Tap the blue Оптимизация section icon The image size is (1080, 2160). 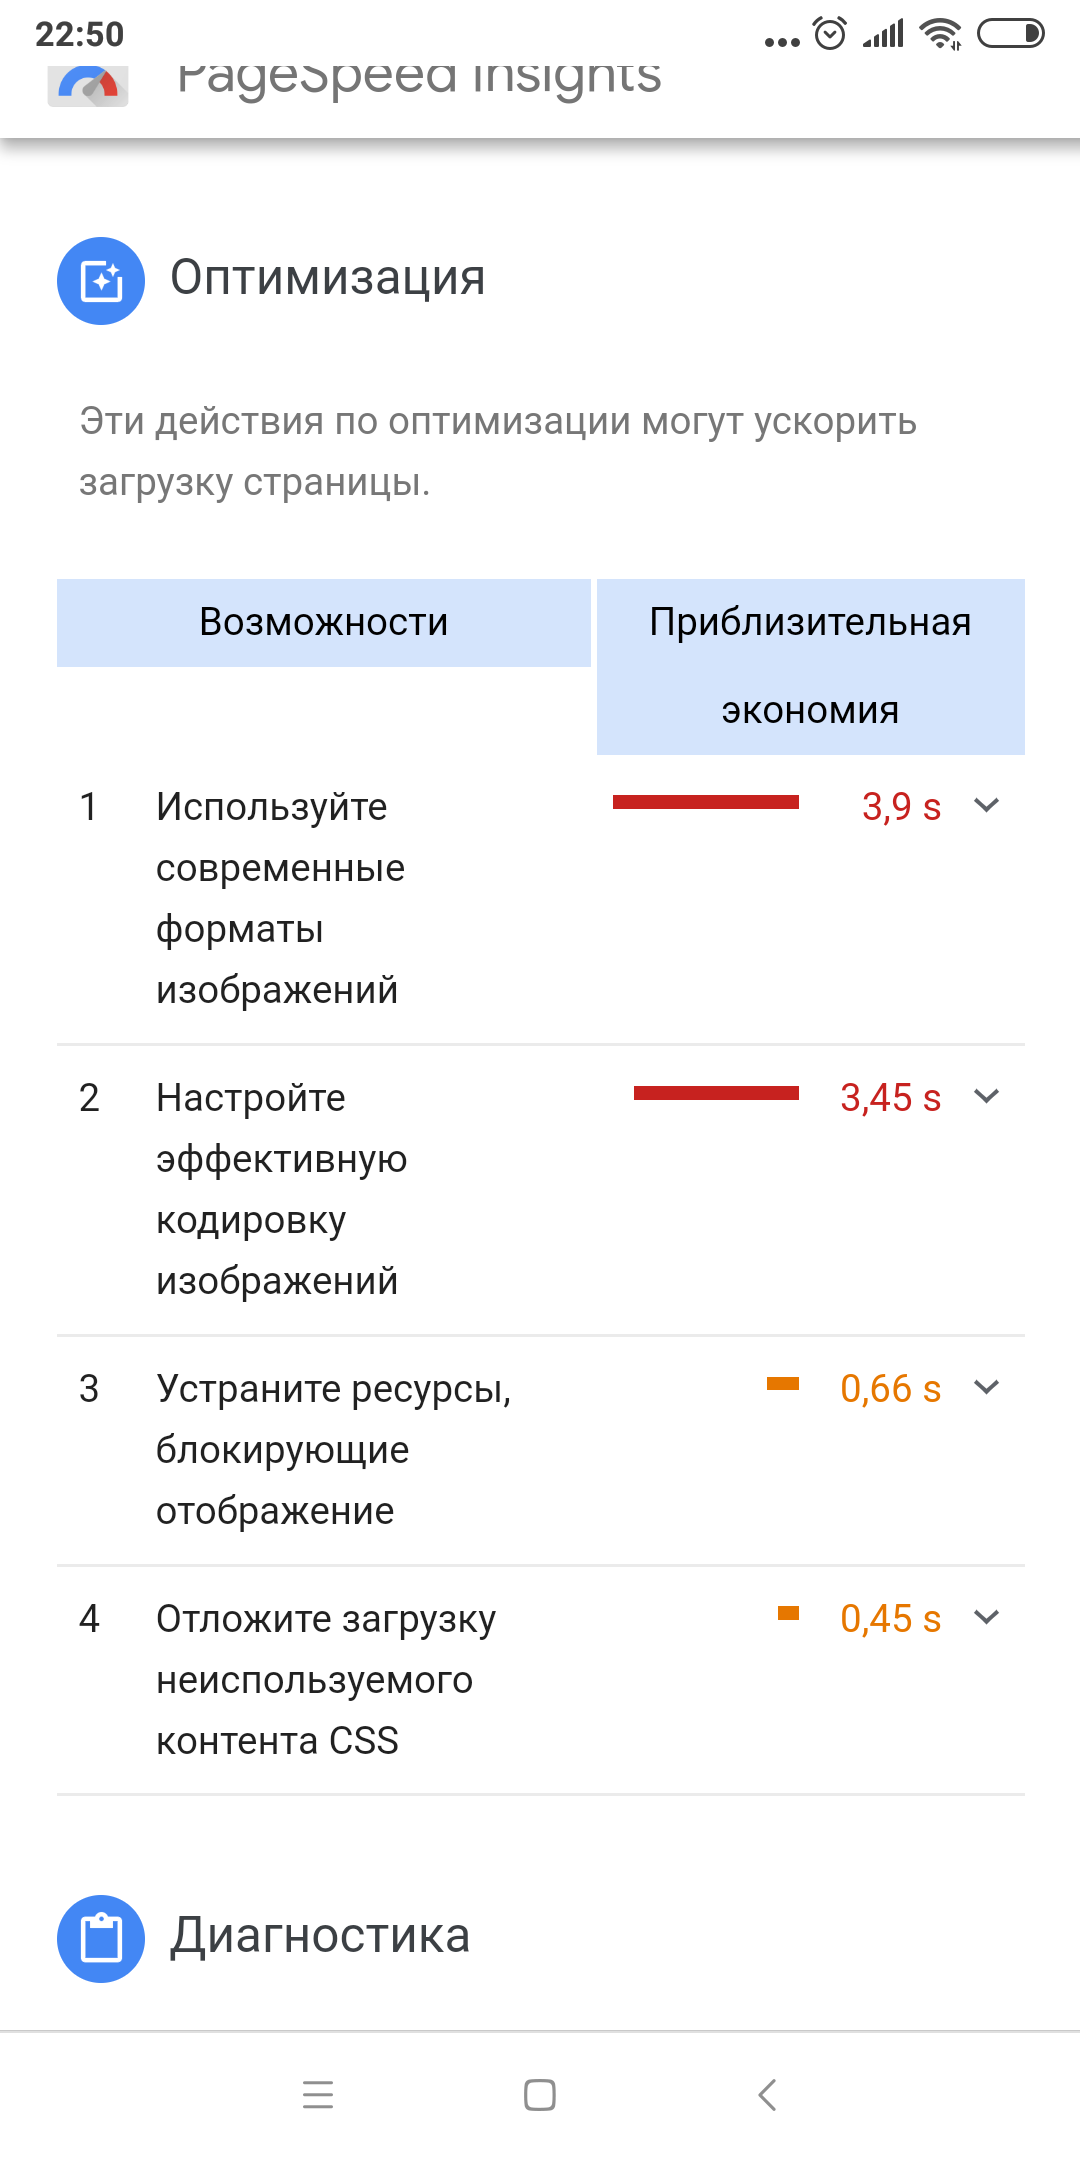[101, 281]
